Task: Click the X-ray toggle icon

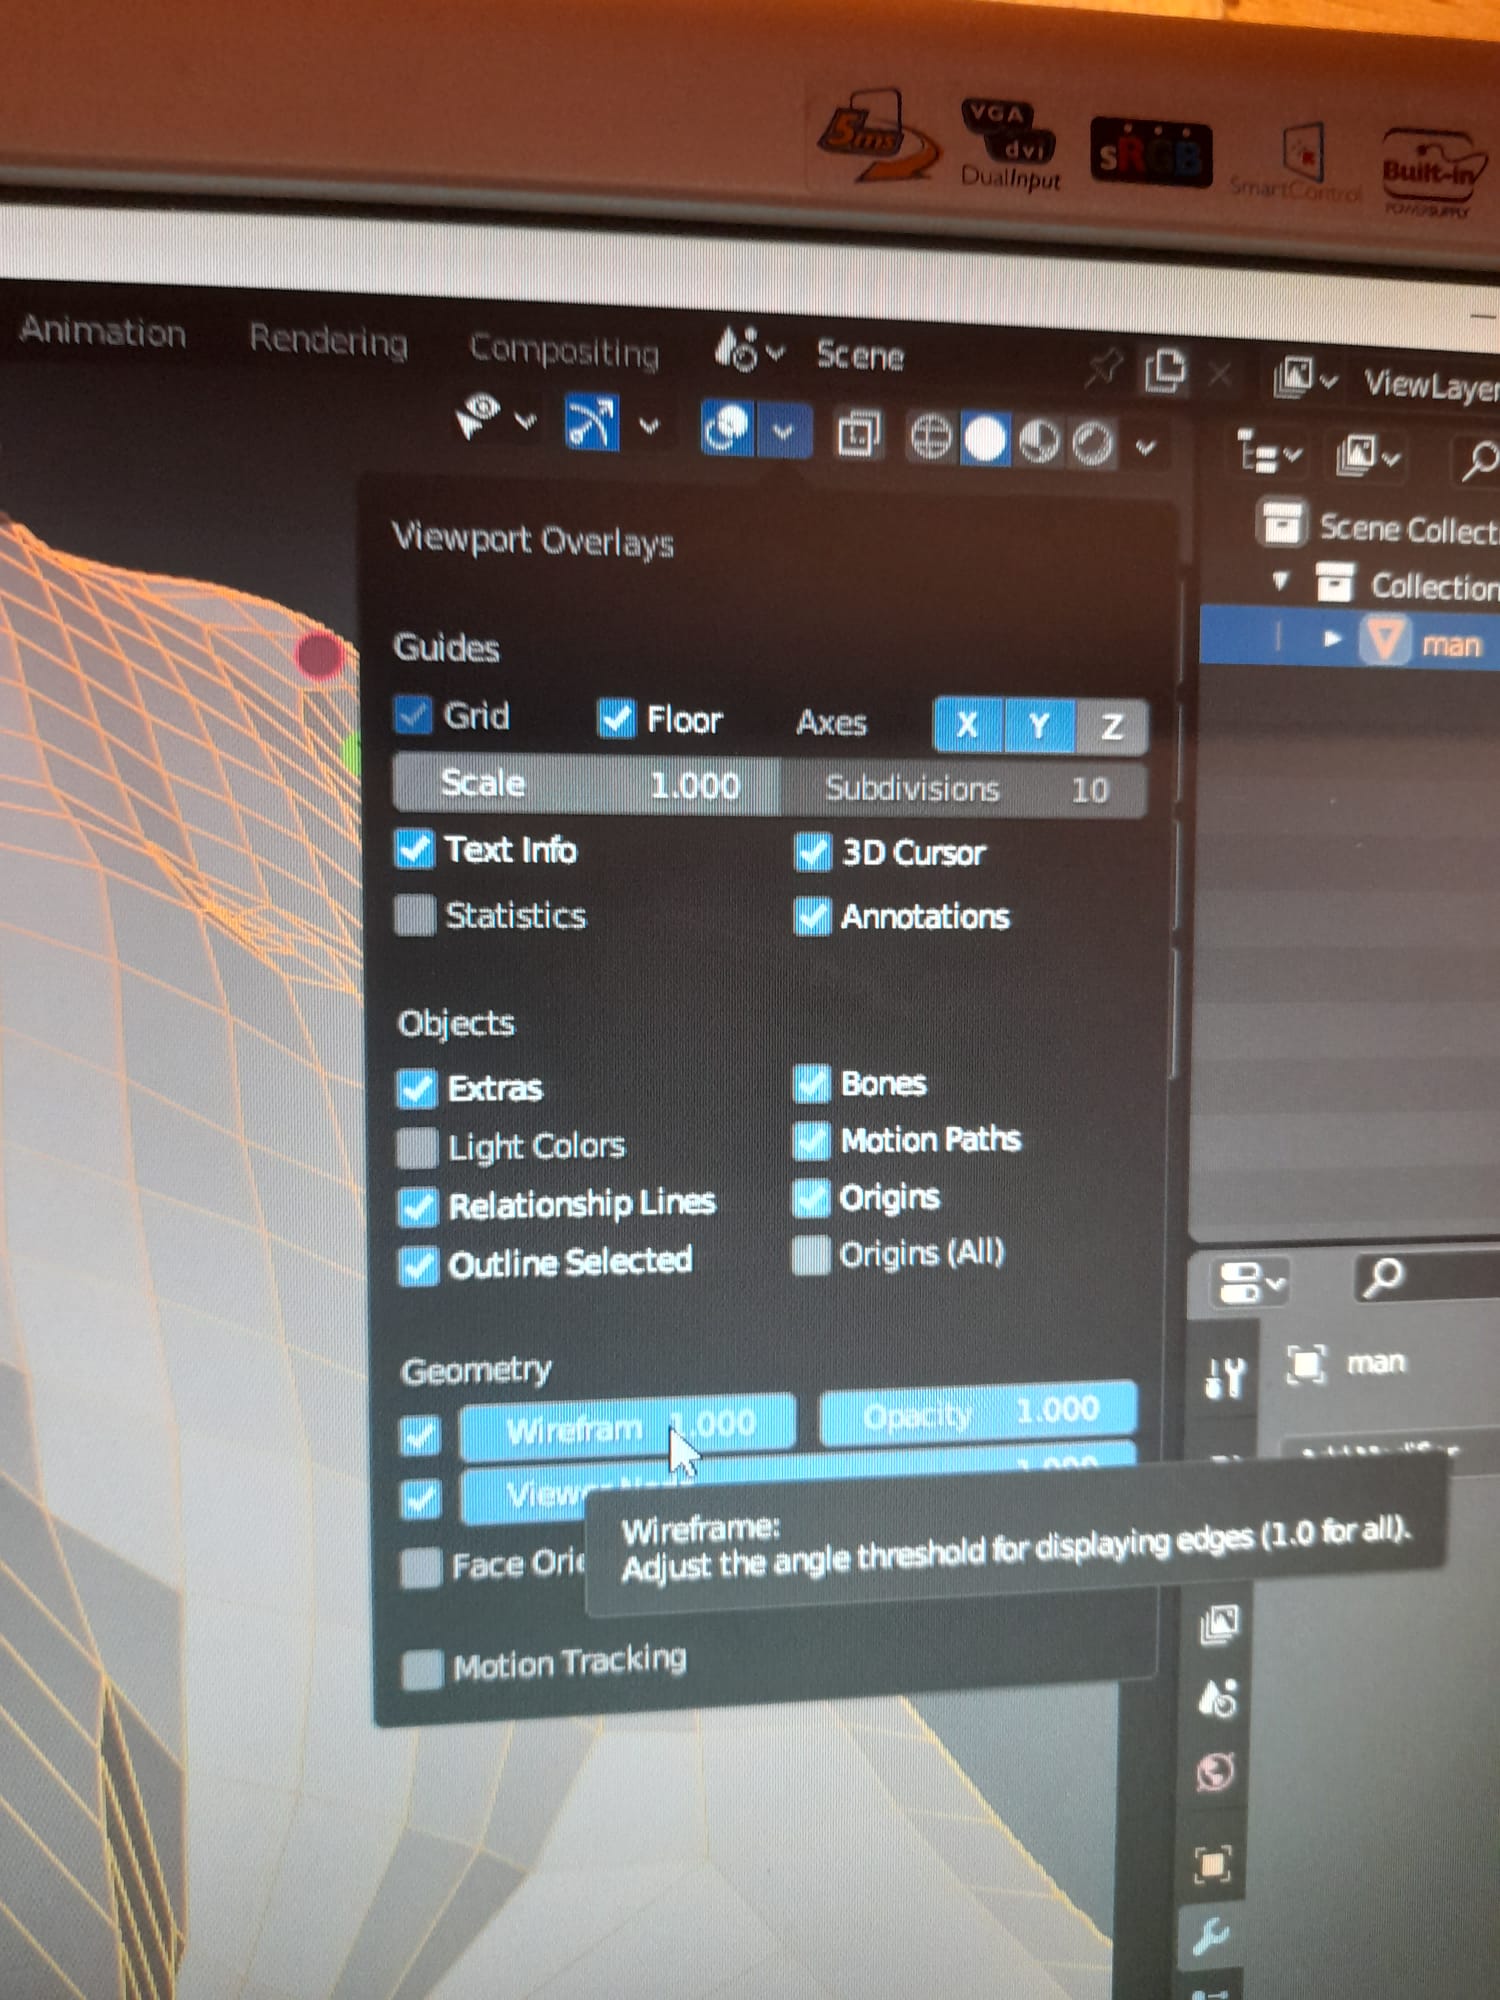Action: coord(858,435)
